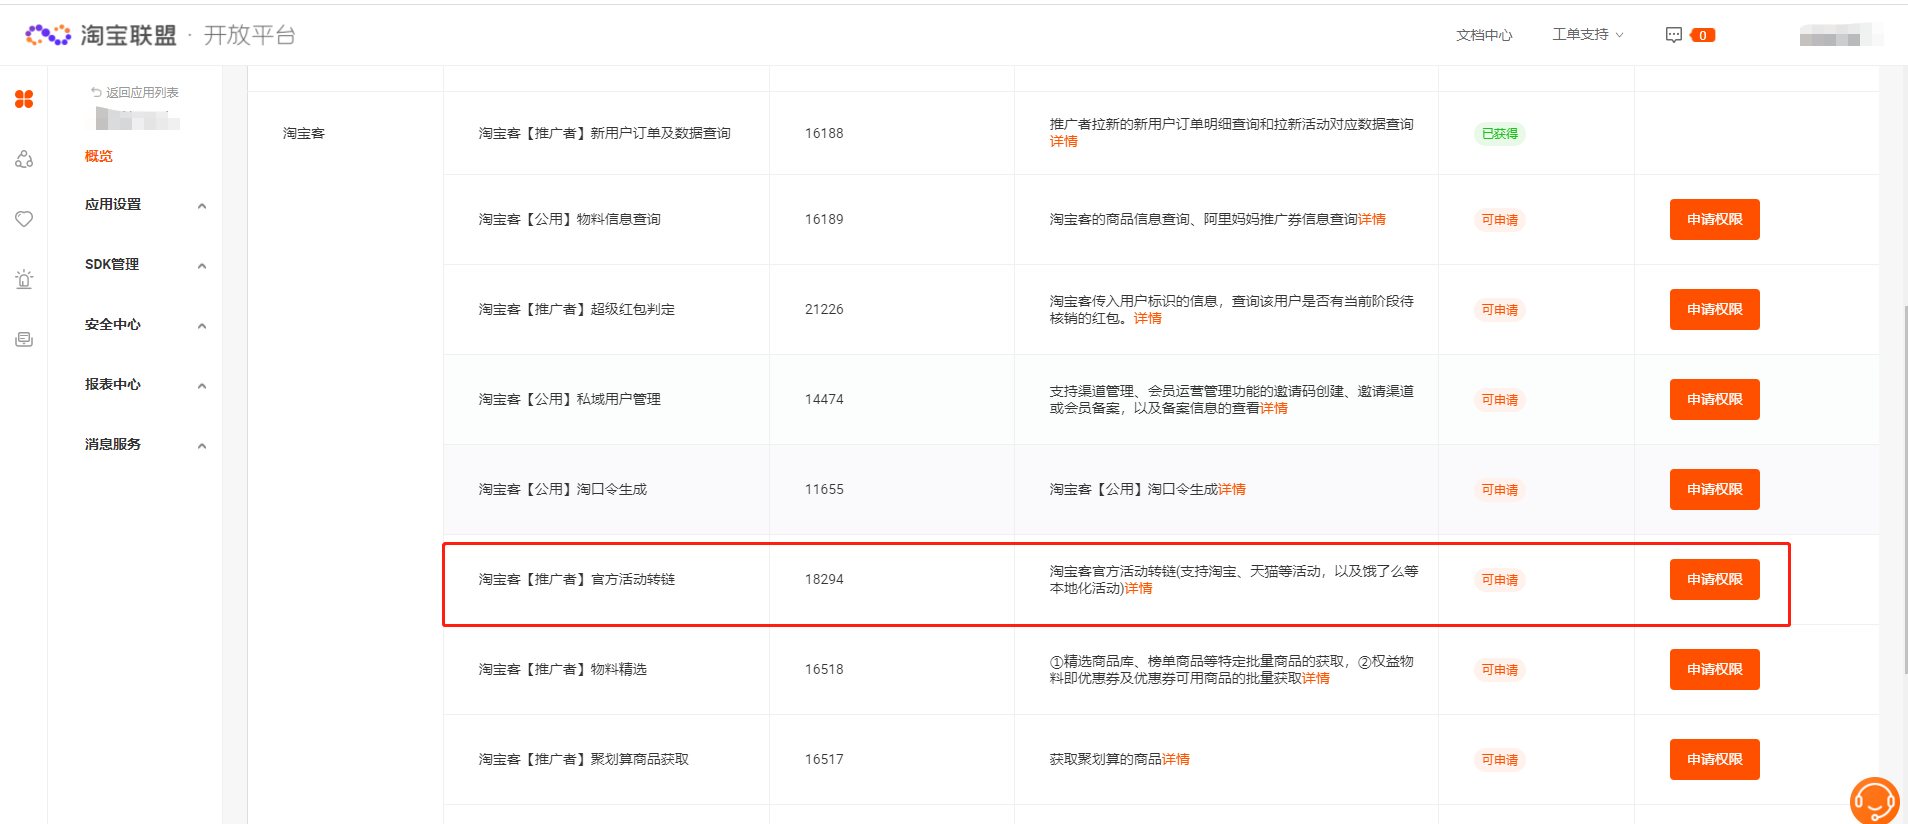Click 申请权限 for 官方活动转链

(x=1714, y=579)
